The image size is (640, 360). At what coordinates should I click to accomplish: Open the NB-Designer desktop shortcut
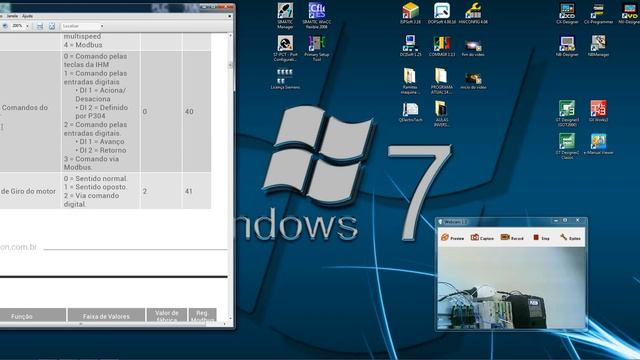coord(567,46)
